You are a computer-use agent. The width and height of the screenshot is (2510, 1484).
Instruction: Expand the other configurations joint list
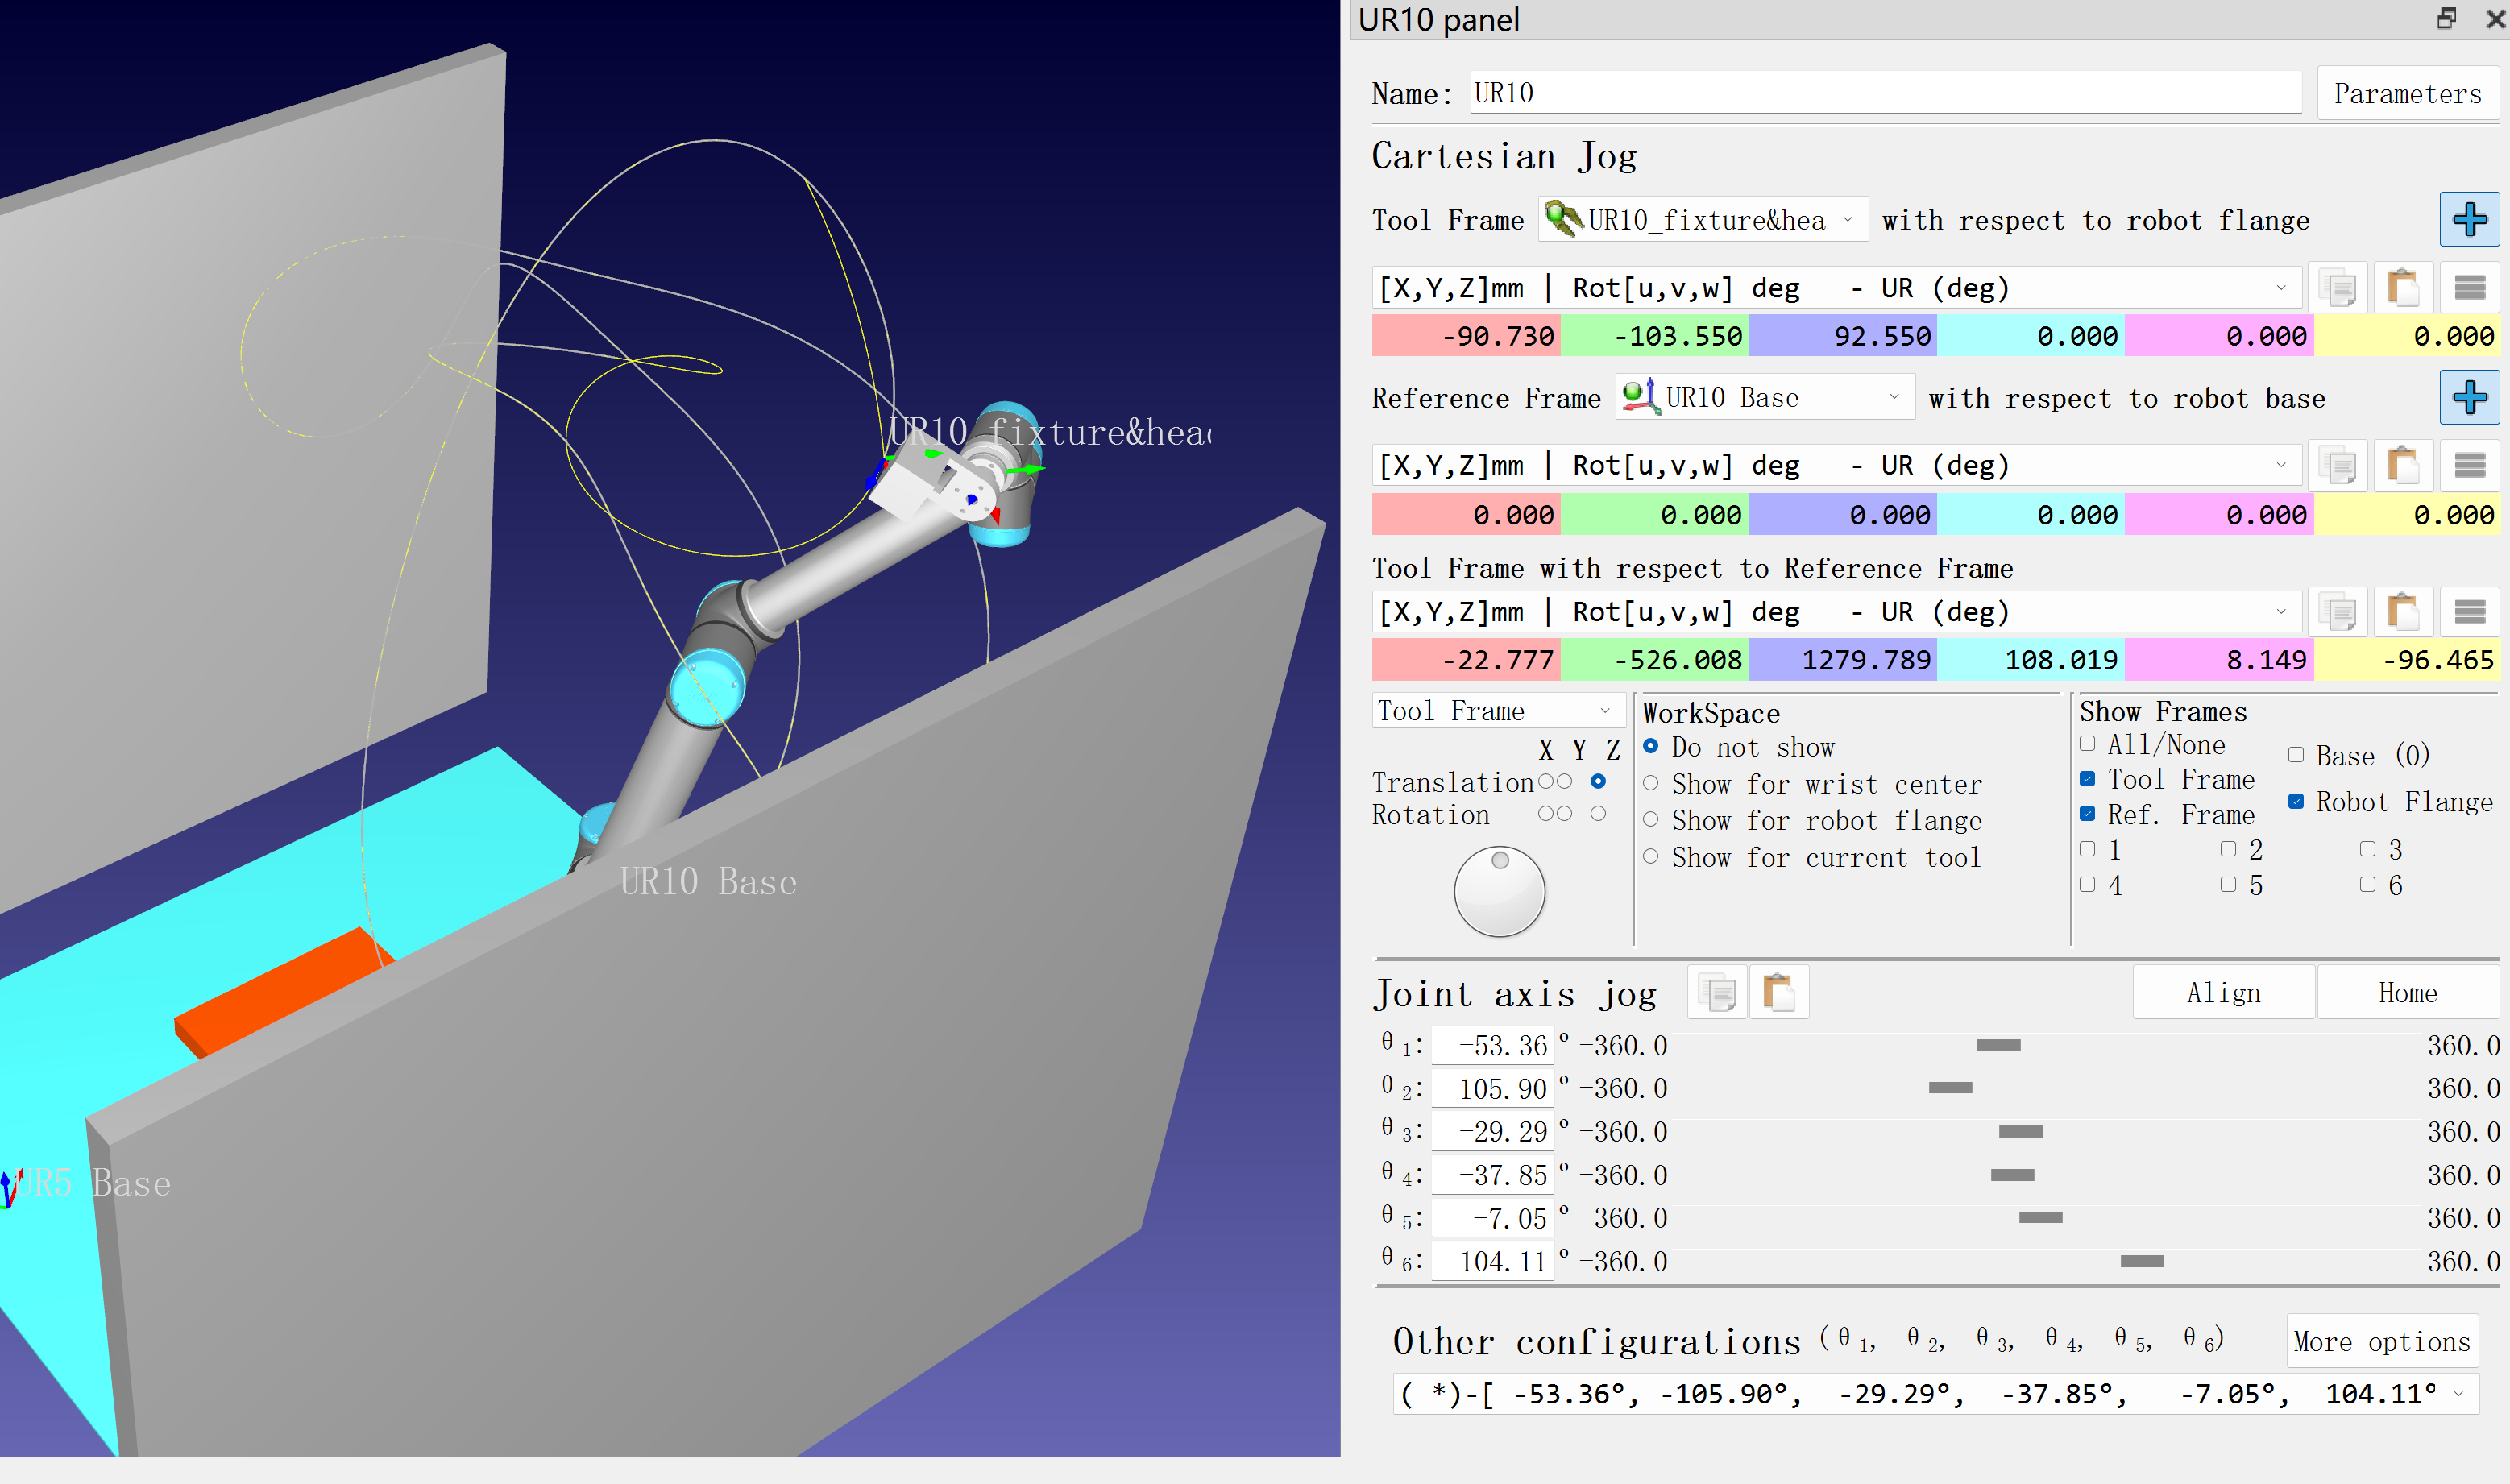click(x=2459, y=1394)
